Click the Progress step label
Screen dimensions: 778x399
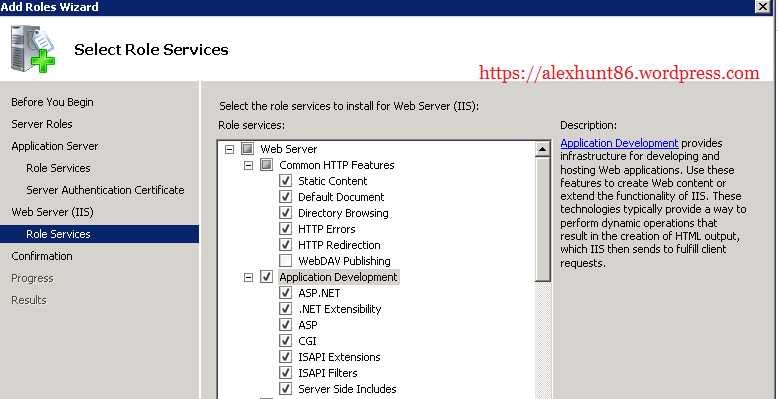point(32,278)
